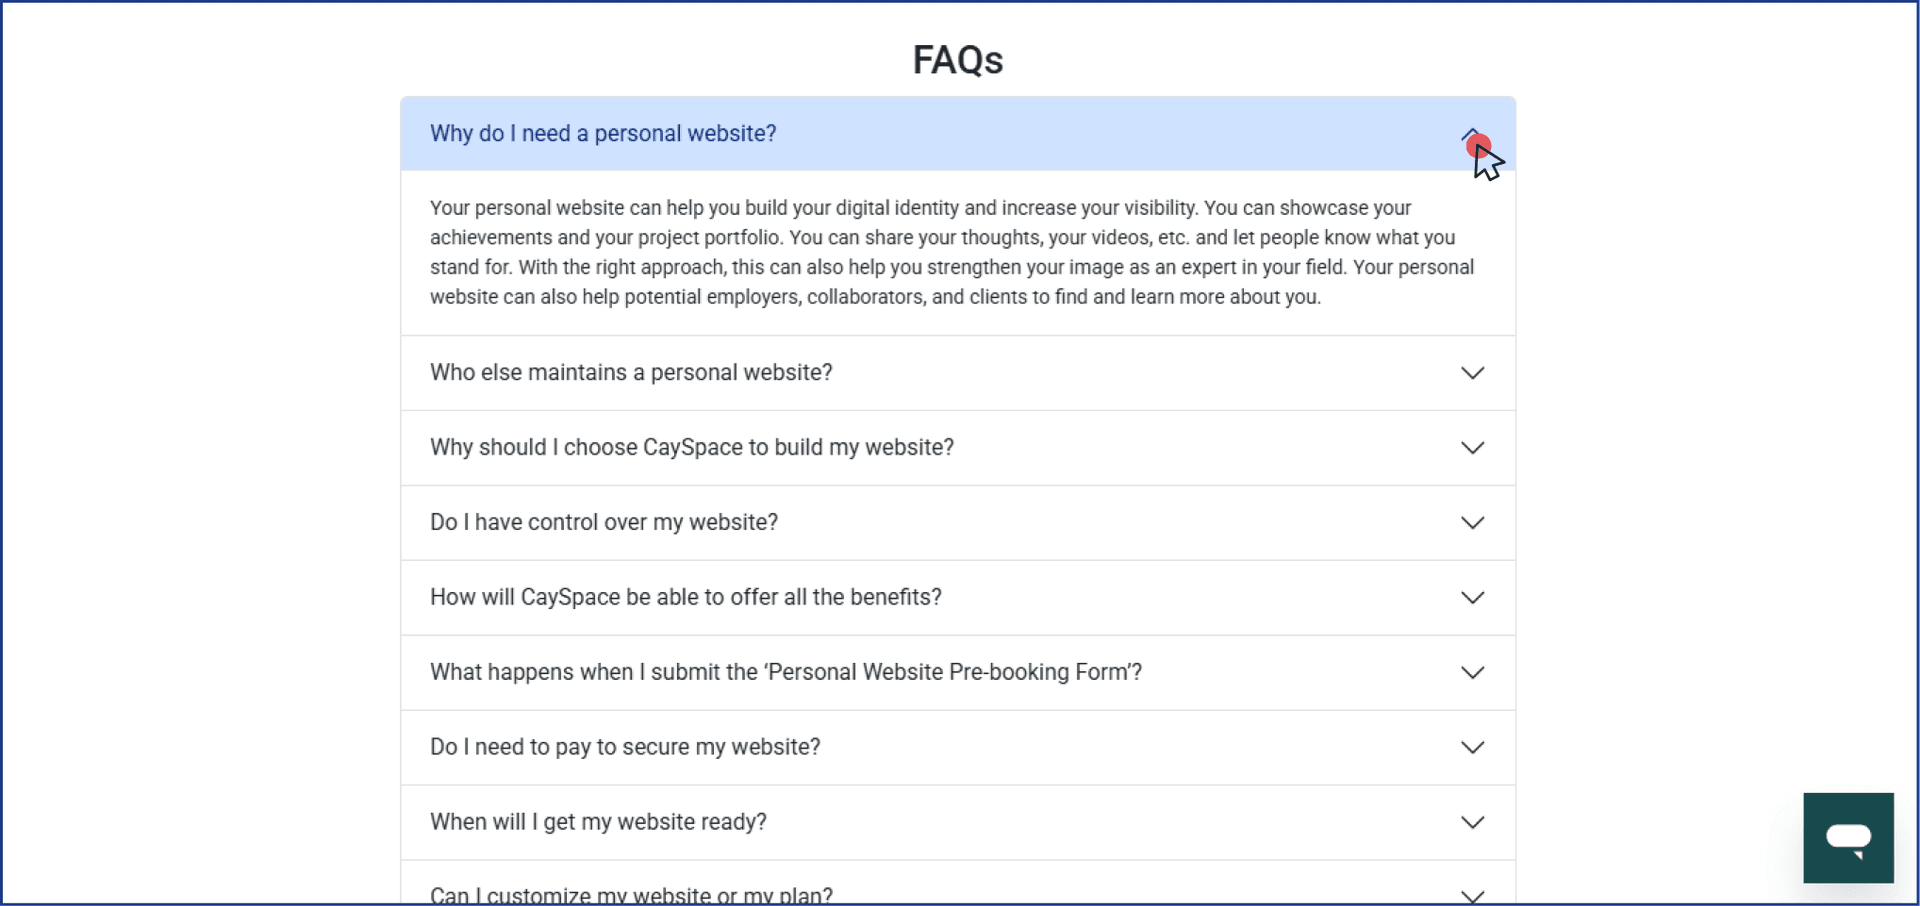Click the down arrow beside 'When will I get my website ready?'
The image size is (1920, 906).
coord(1472,822)
